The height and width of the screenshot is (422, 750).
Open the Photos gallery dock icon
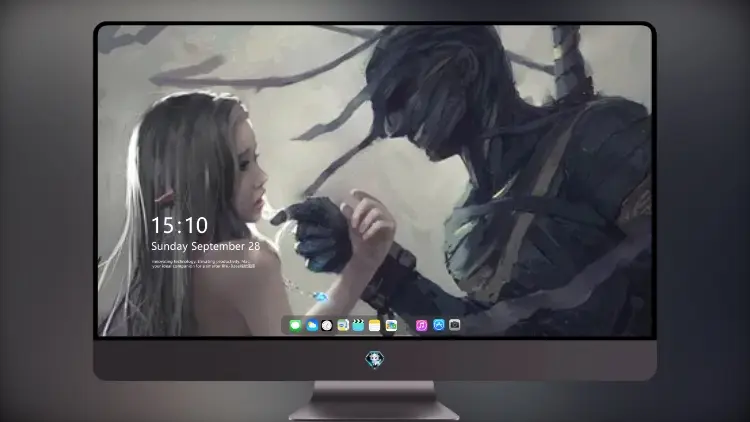391,325
